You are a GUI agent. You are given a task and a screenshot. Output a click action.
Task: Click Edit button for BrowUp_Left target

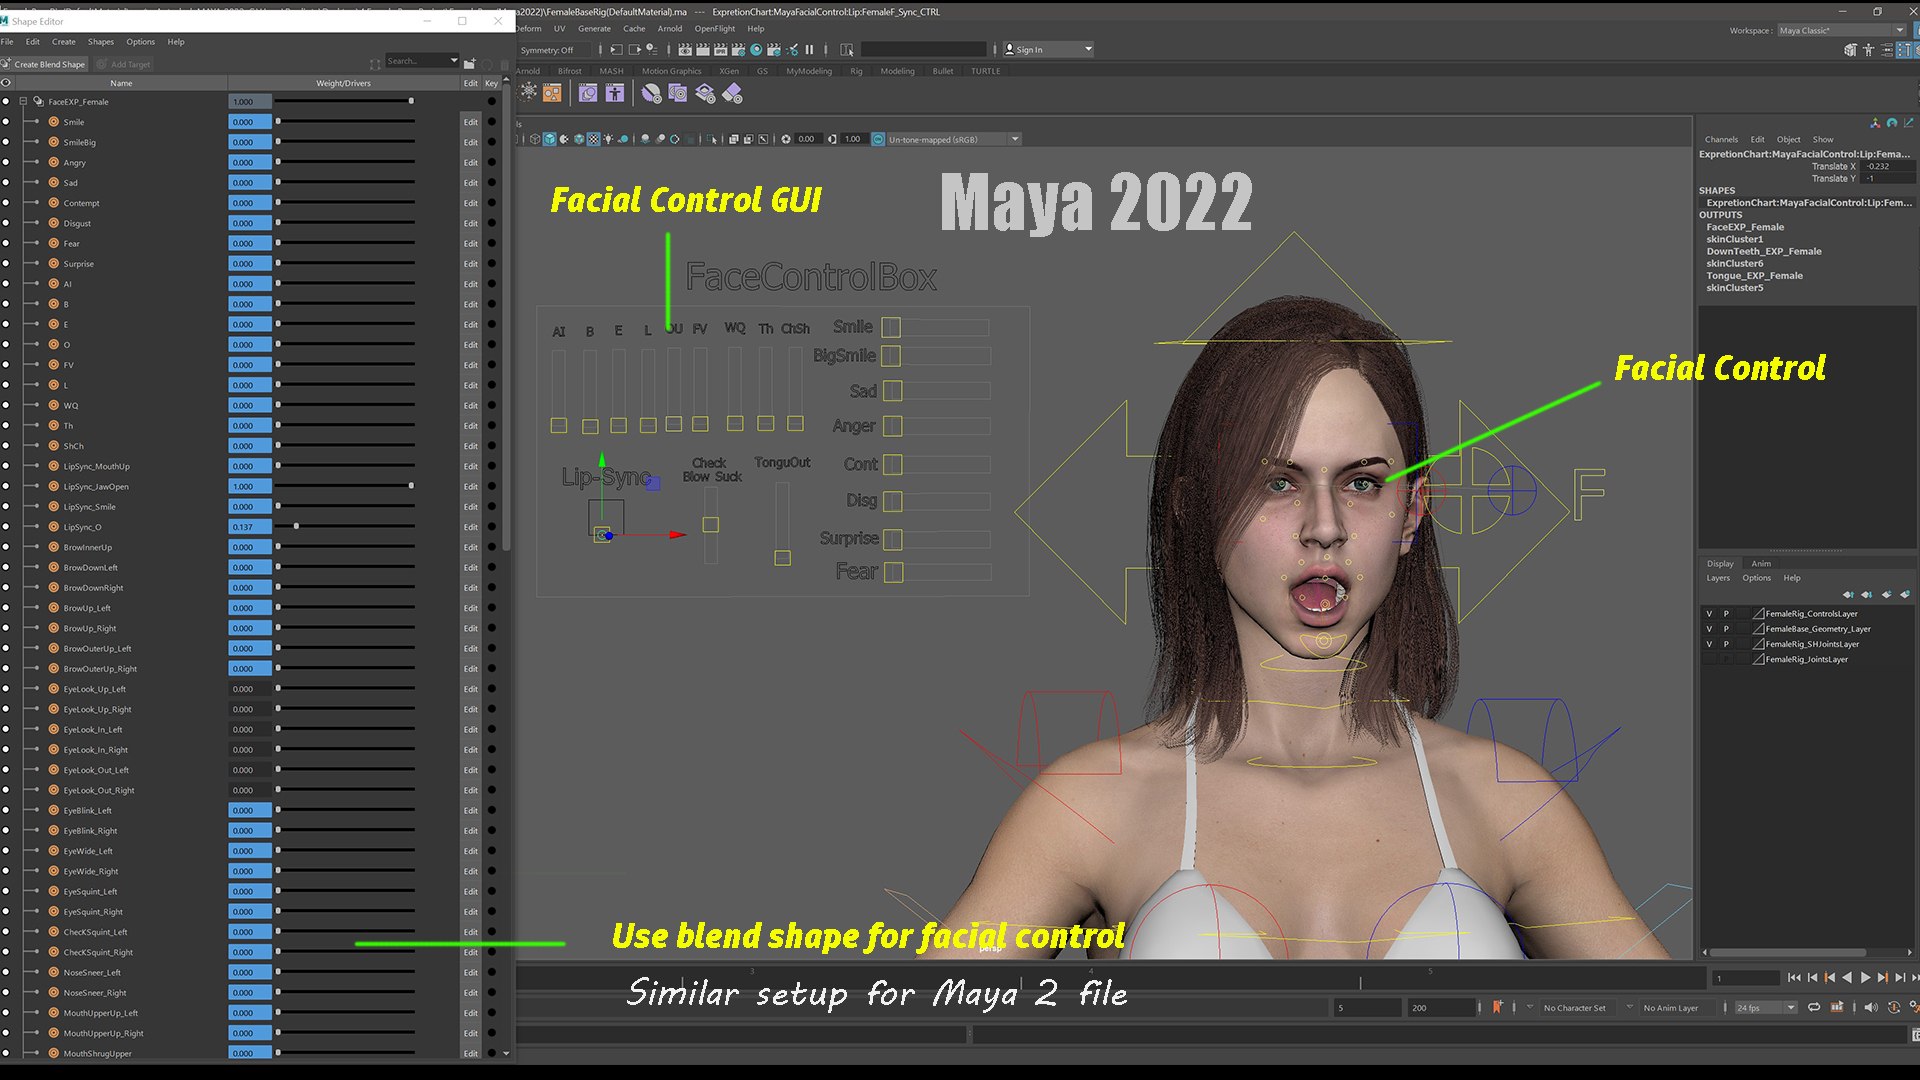[x=471, y=608]
